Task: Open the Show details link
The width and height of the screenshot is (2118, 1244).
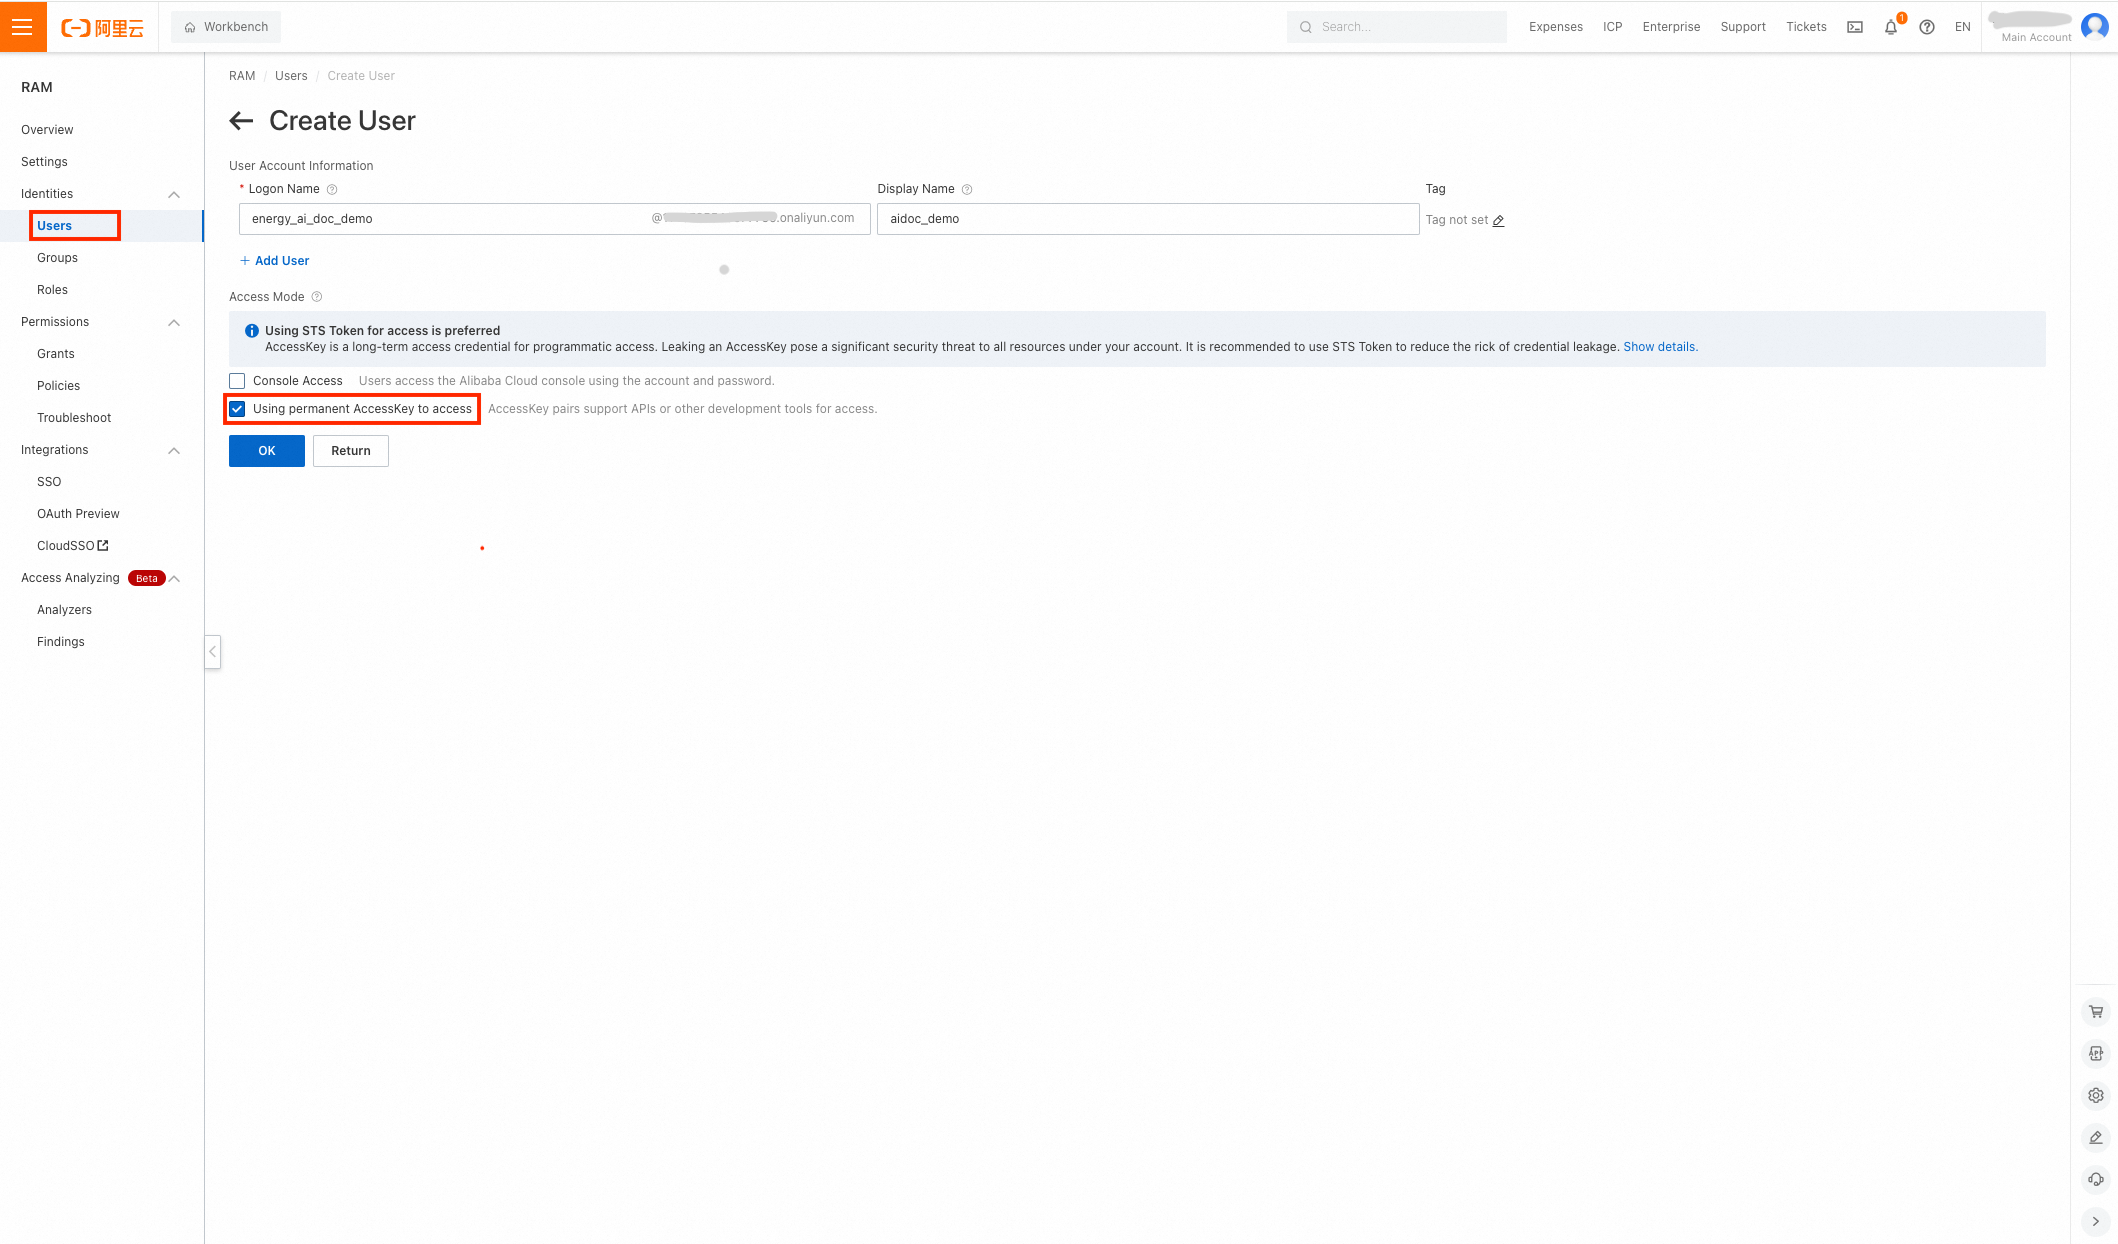Action: click(x=1659, y=346)
